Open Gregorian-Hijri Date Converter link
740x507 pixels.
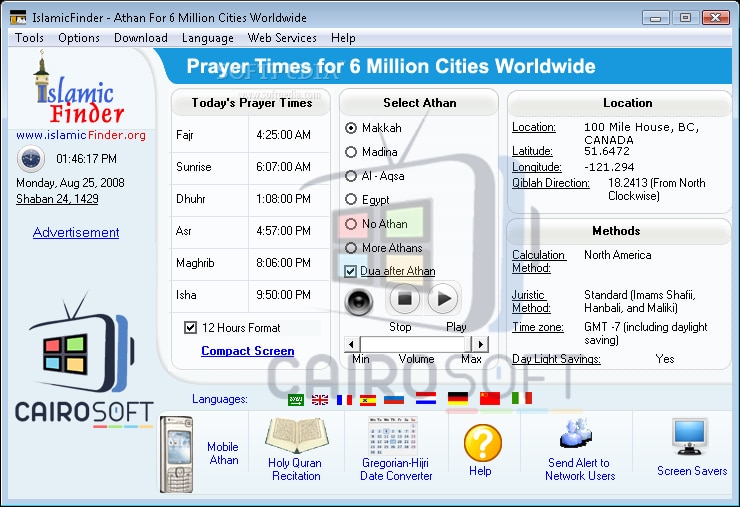pyautogui.click(x=396, y=469)
